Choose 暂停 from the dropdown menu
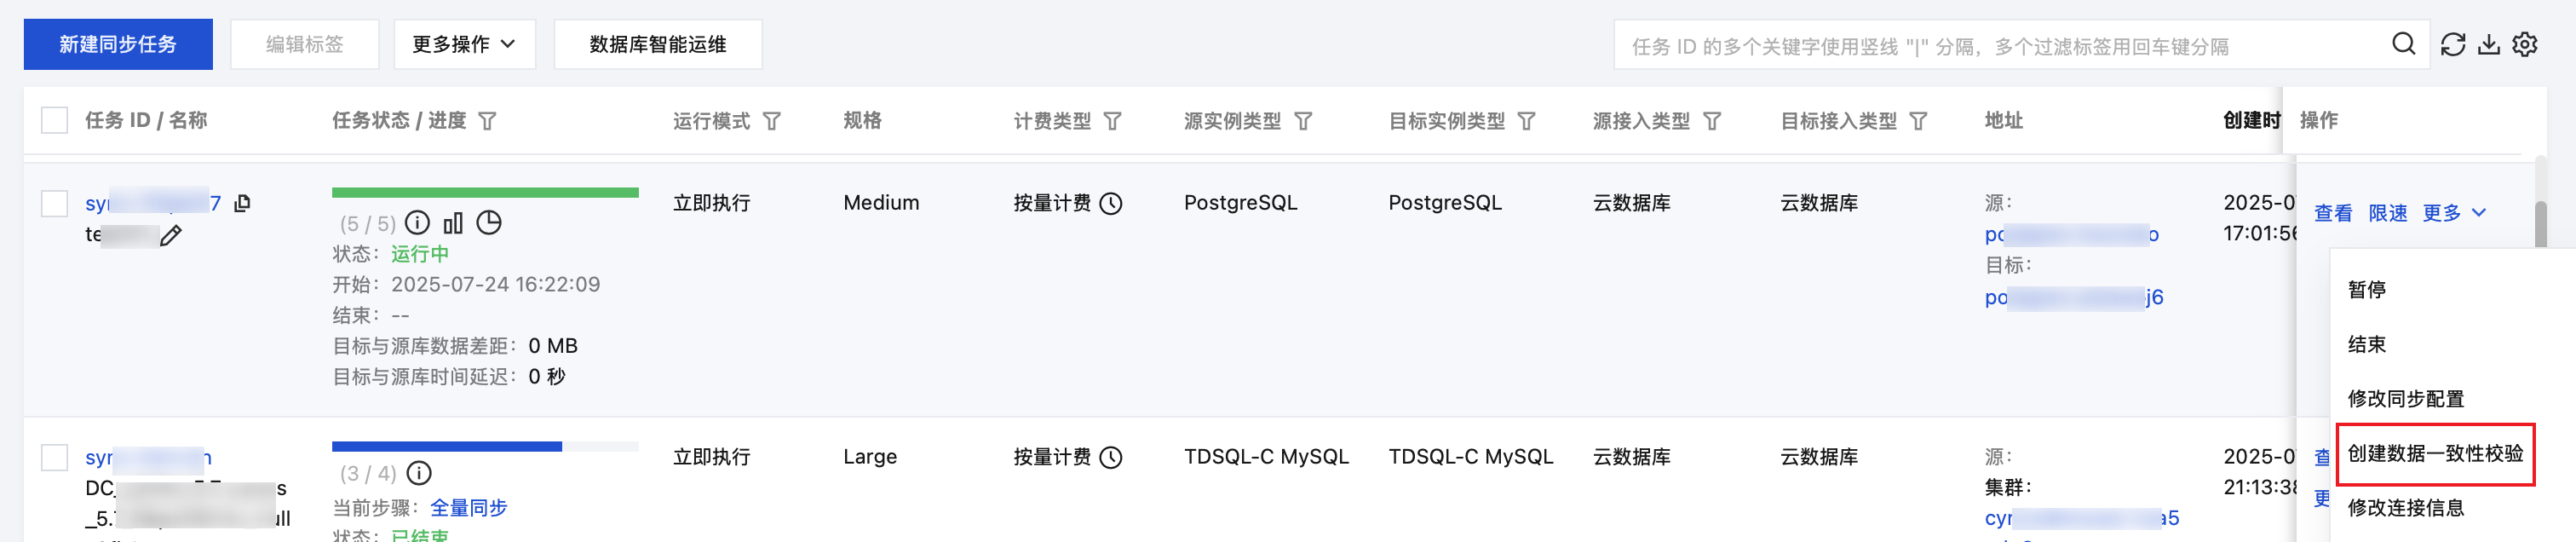Viewport: 2576px width, 542px height. pyautogui.click(x=2366, y=290)
